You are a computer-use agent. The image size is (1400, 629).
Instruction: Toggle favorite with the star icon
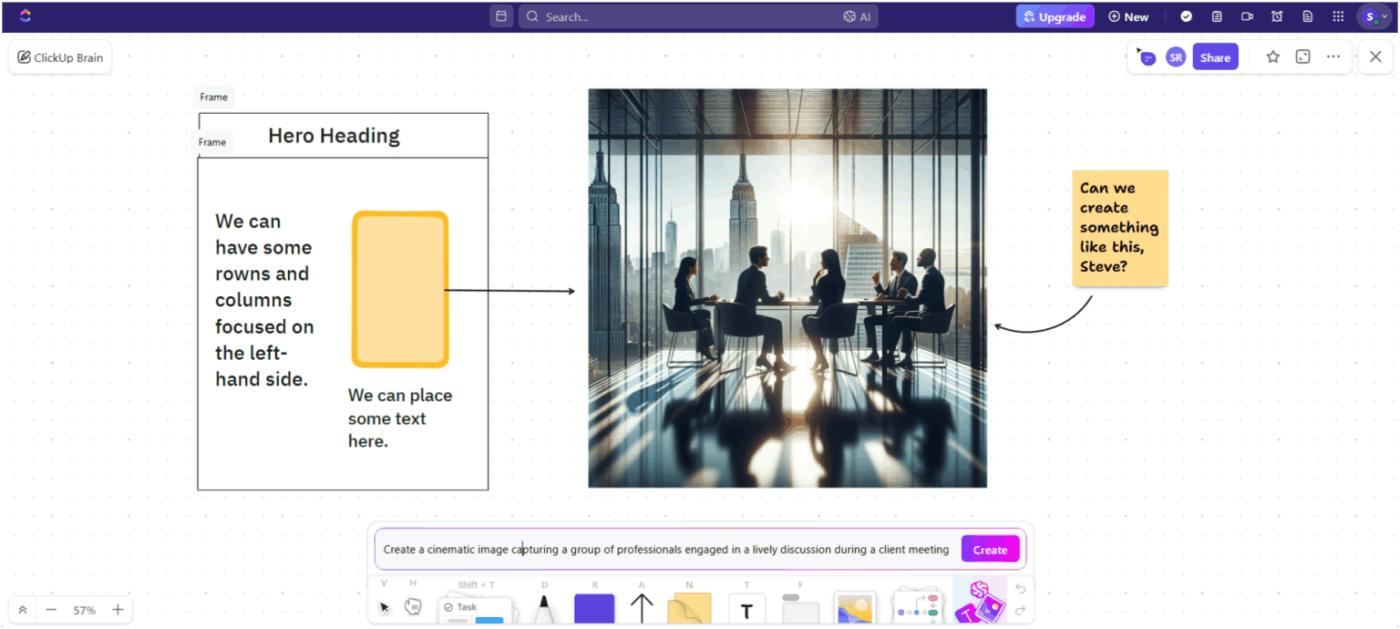1272,57
